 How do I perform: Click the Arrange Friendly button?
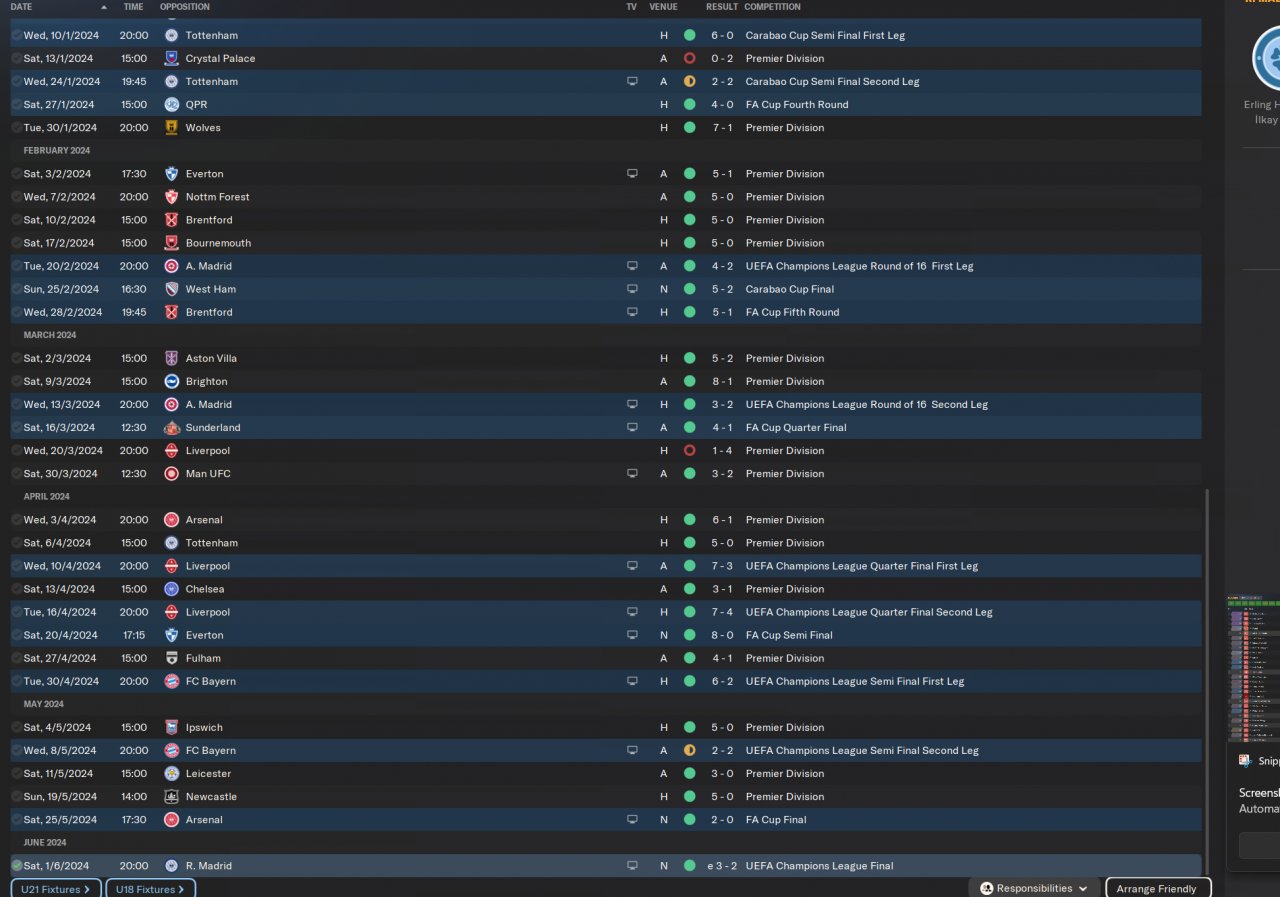coord(1158,888)
